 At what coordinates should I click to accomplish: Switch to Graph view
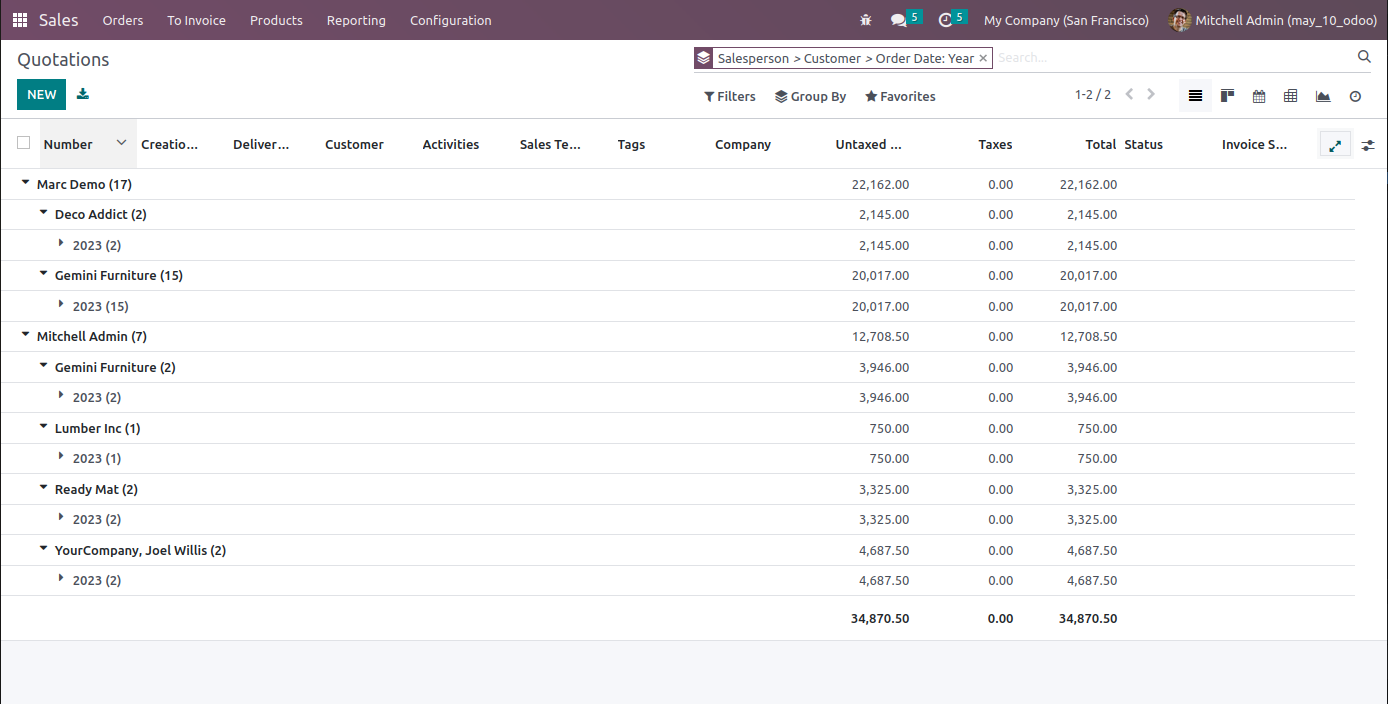pos(1323,96)
